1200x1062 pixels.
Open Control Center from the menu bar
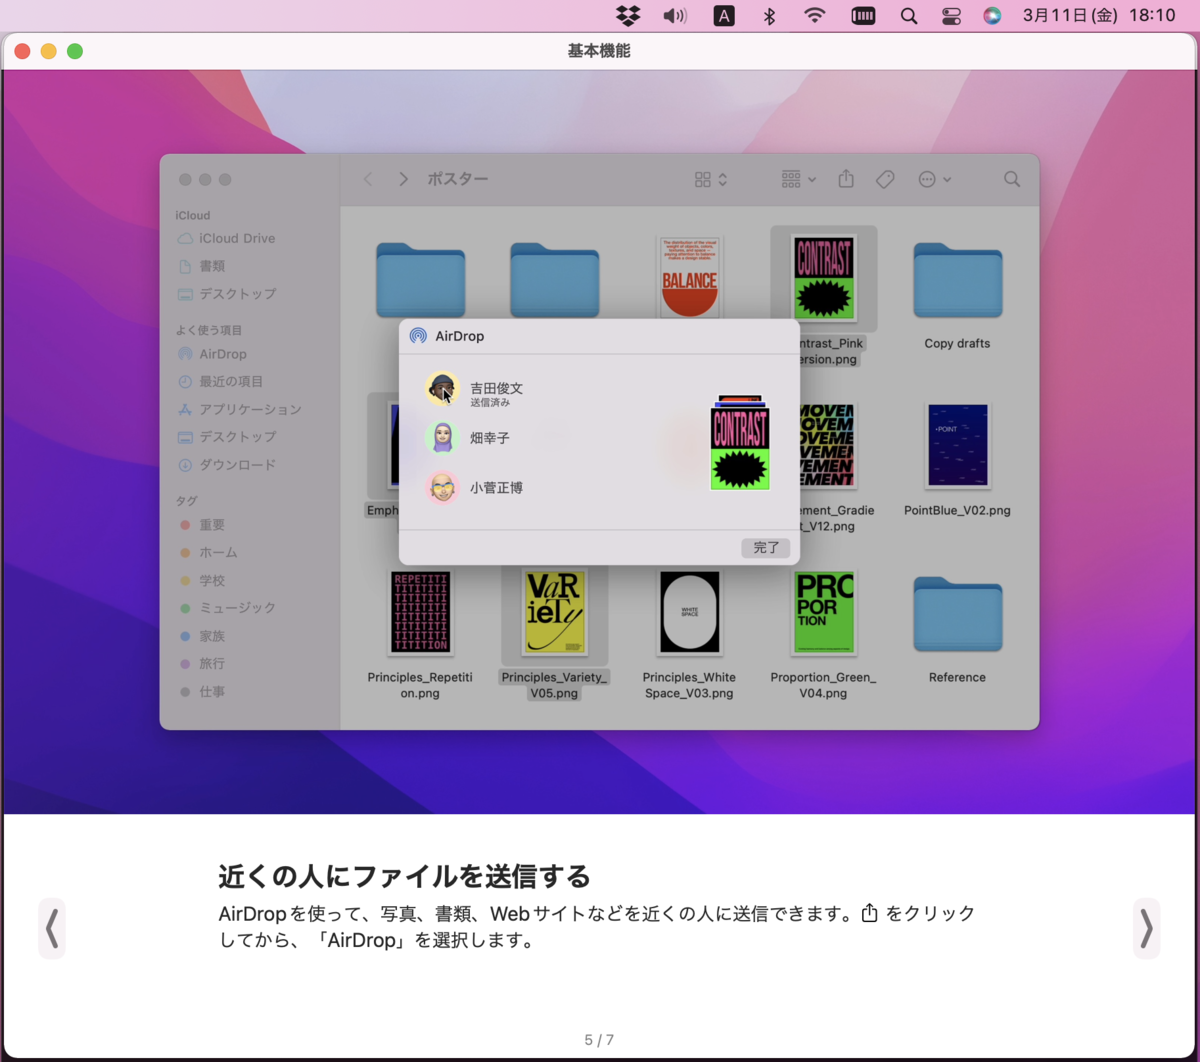click(x=950, y=15)
